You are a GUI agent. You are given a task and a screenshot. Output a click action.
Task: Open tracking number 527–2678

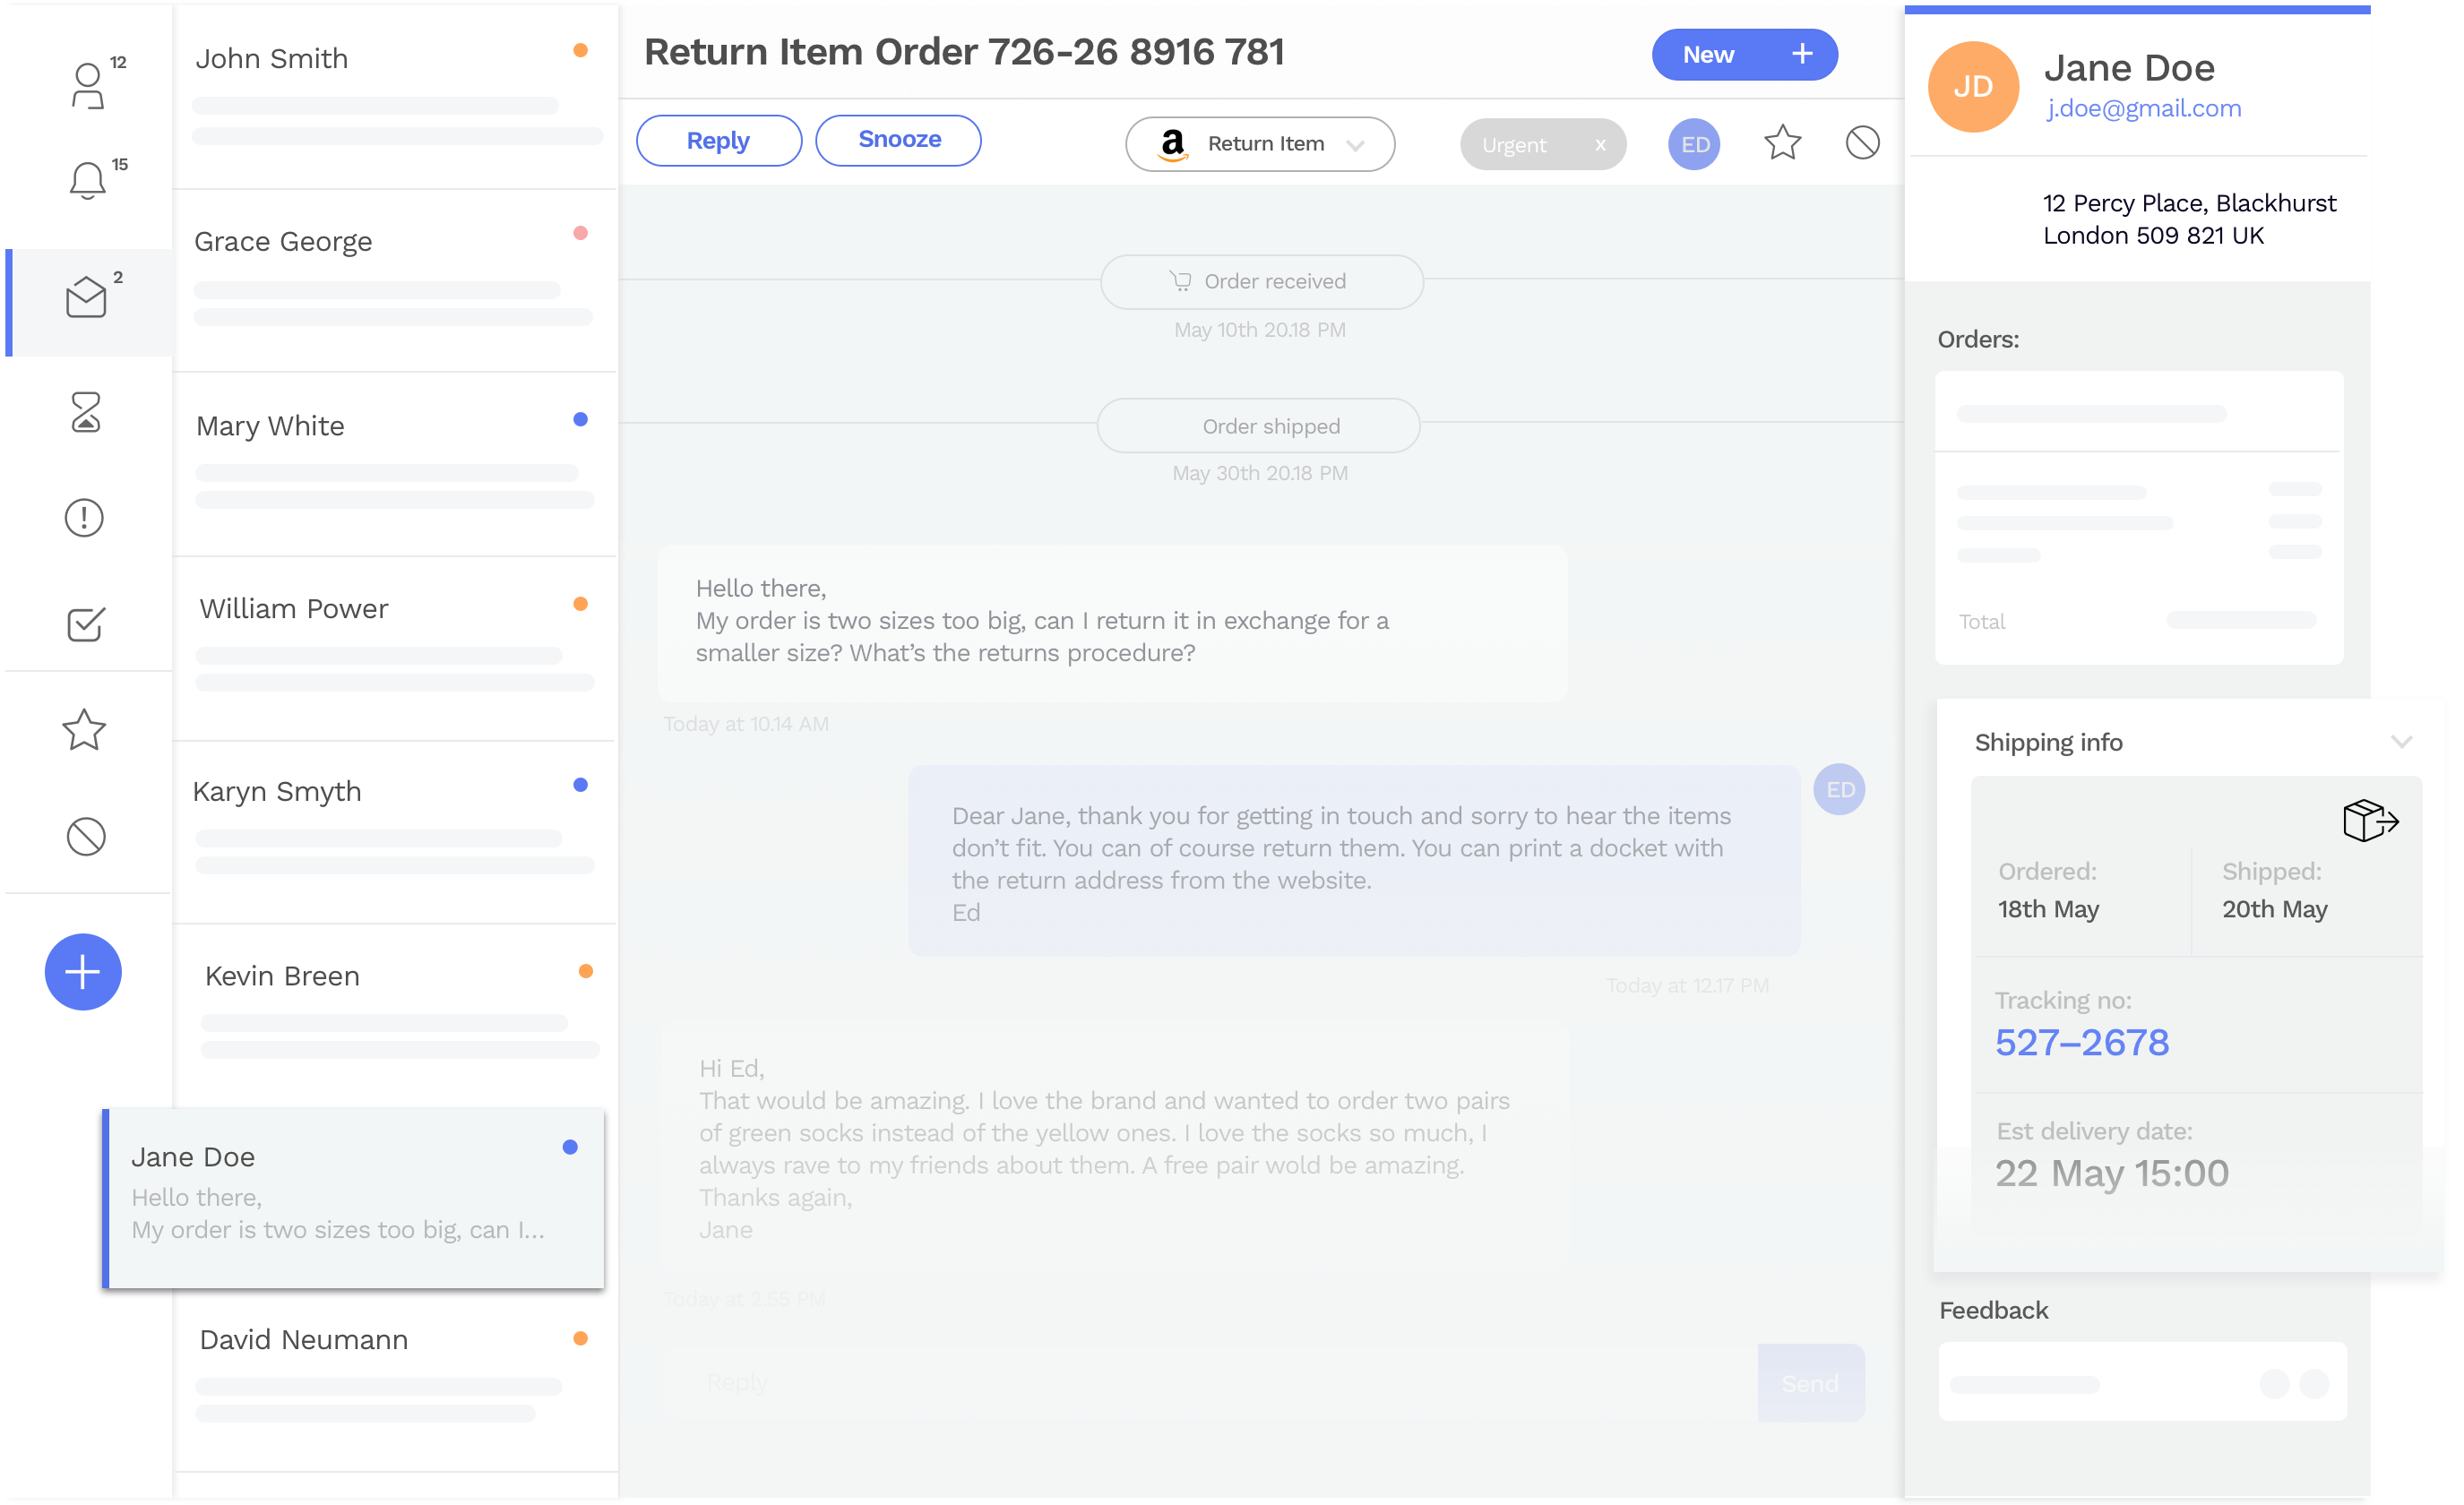click(x=2083, y=1044)
